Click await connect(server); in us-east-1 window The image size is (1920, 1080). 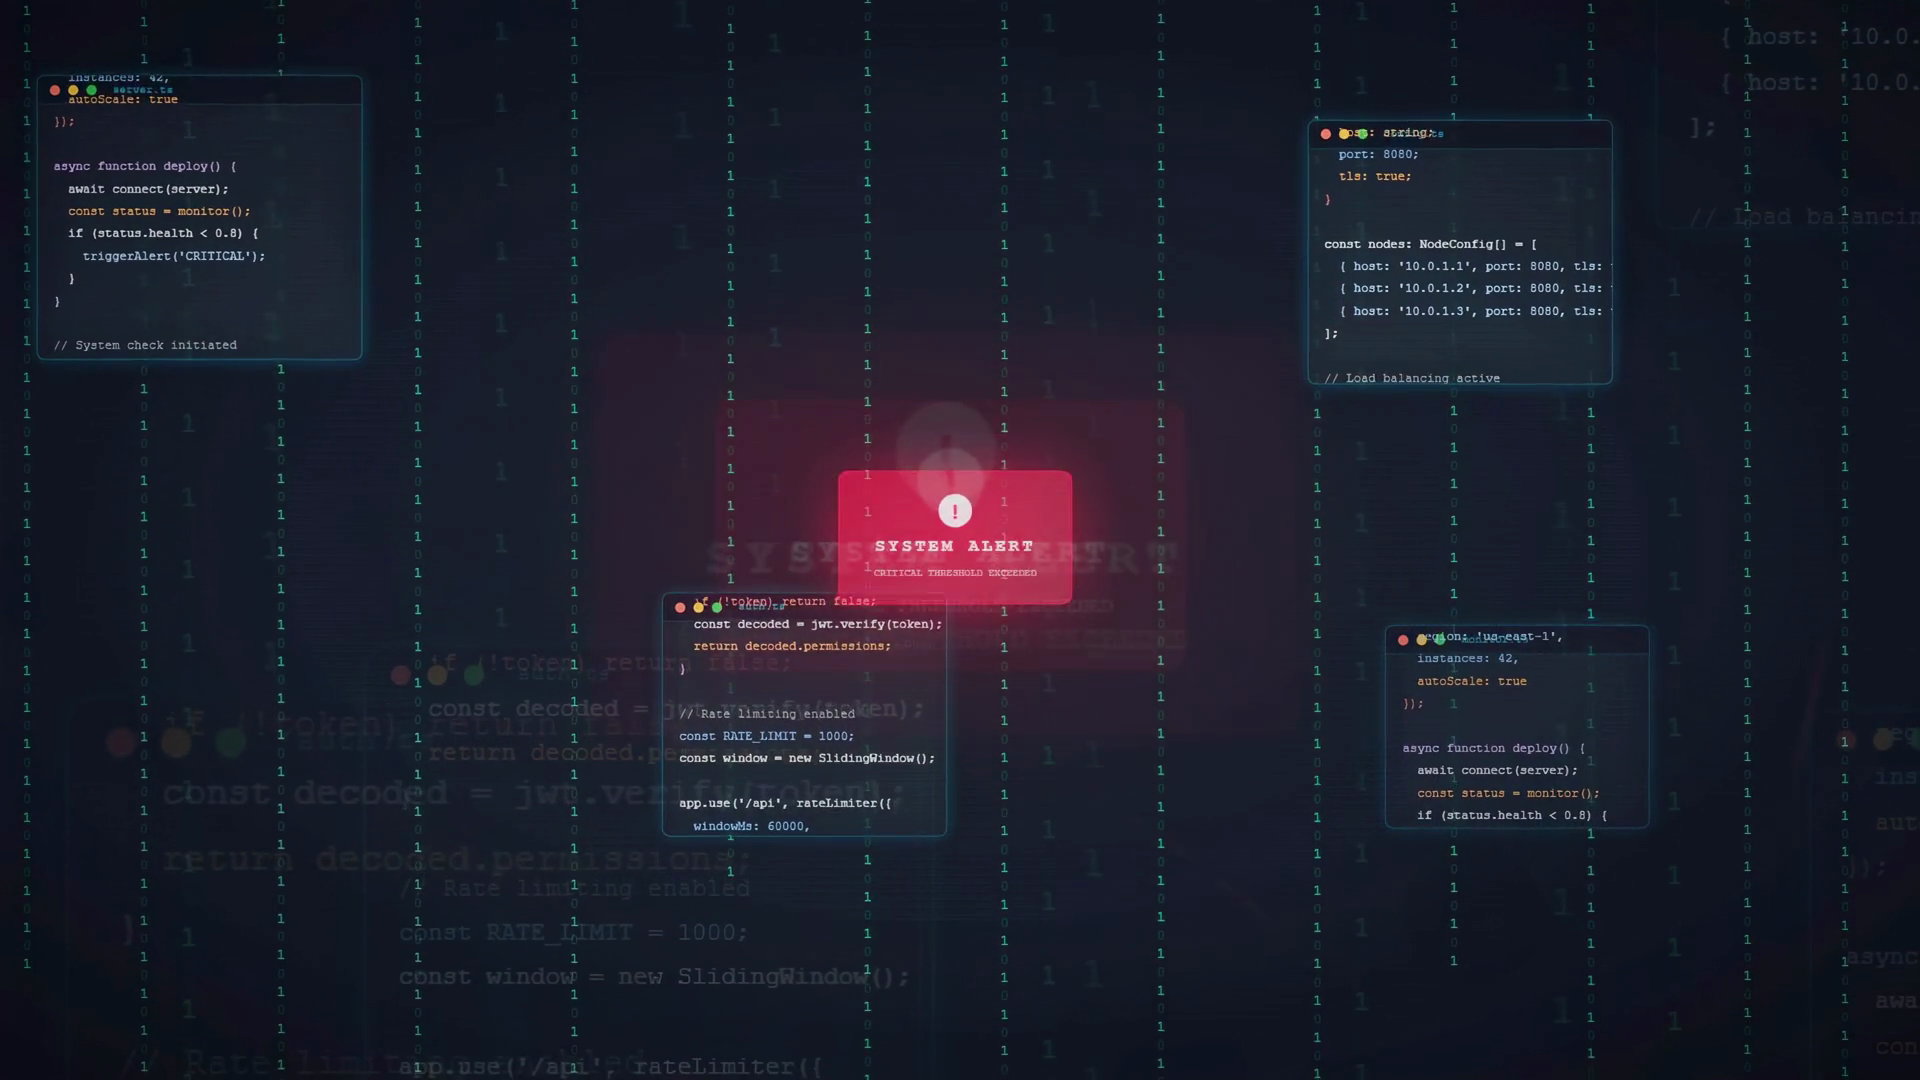pos(1497,770)
